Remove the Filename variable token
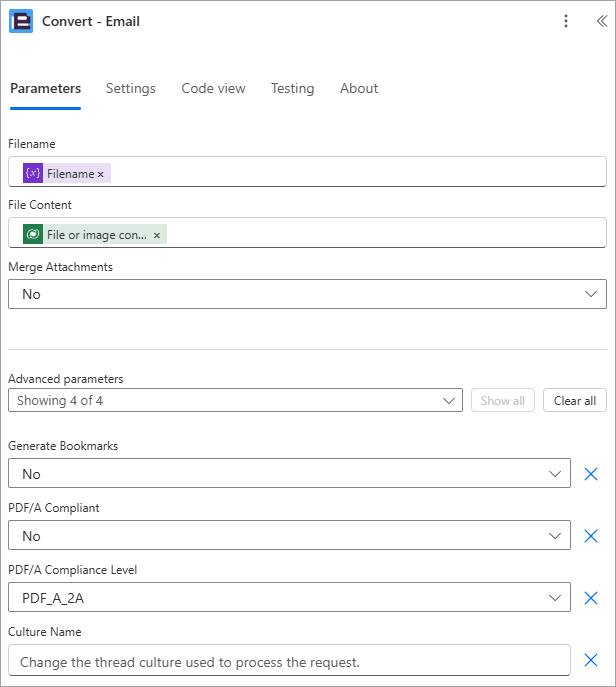 coord(101,174)
